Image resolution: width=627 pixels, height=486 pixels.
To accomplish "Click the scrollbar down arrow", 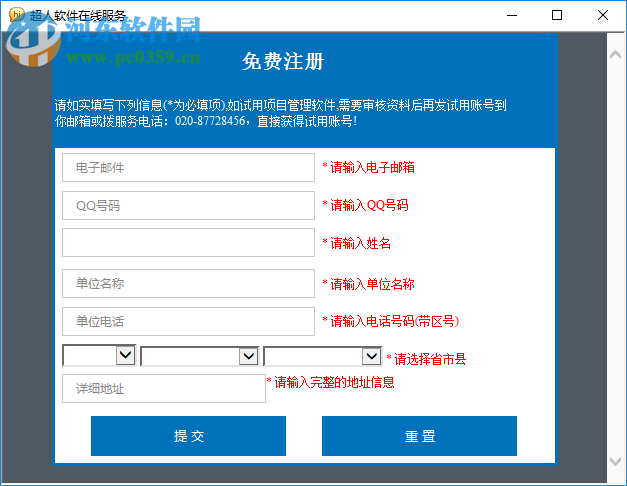I will pos(615,461).
